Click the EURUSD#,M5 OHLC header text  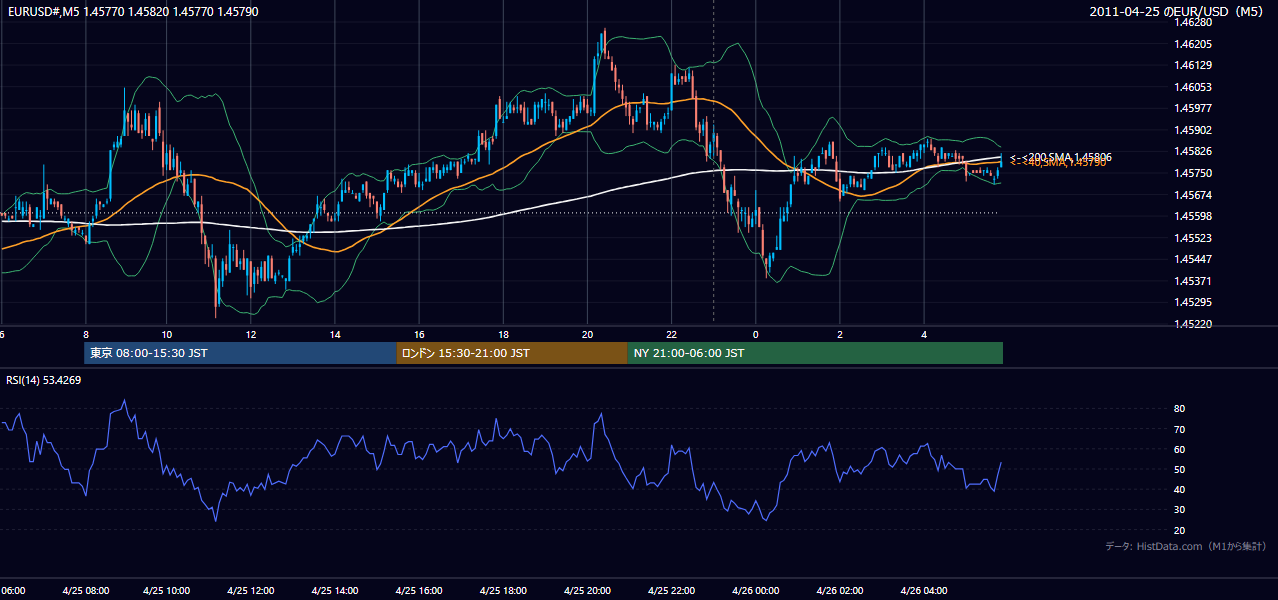click(133, 12)
